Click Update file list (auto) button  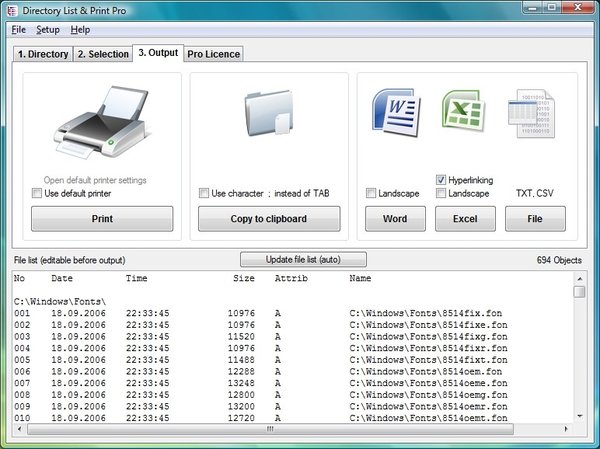[303, 260]
